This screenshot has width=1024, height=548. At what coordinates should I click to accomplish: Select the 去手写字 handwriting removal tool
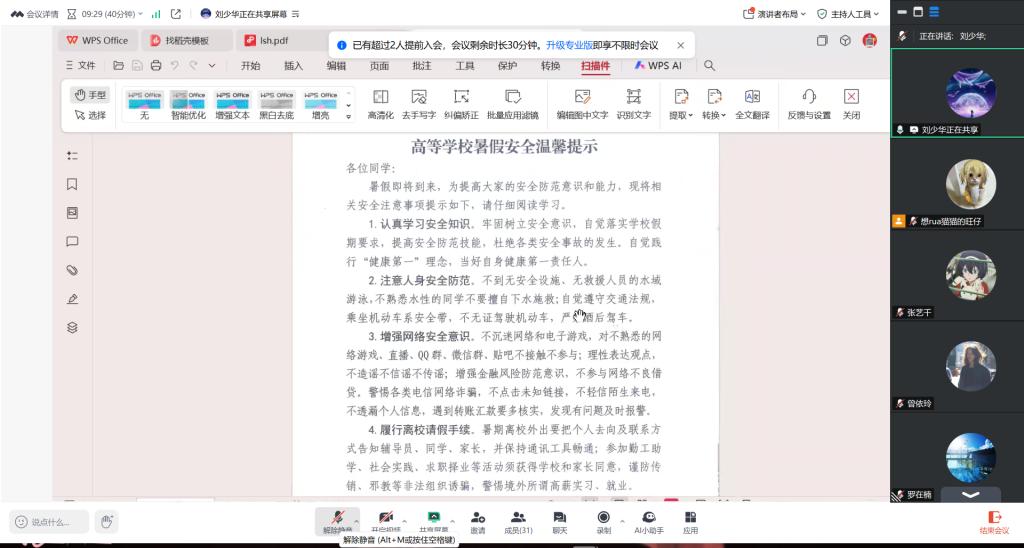click(419, 104)
